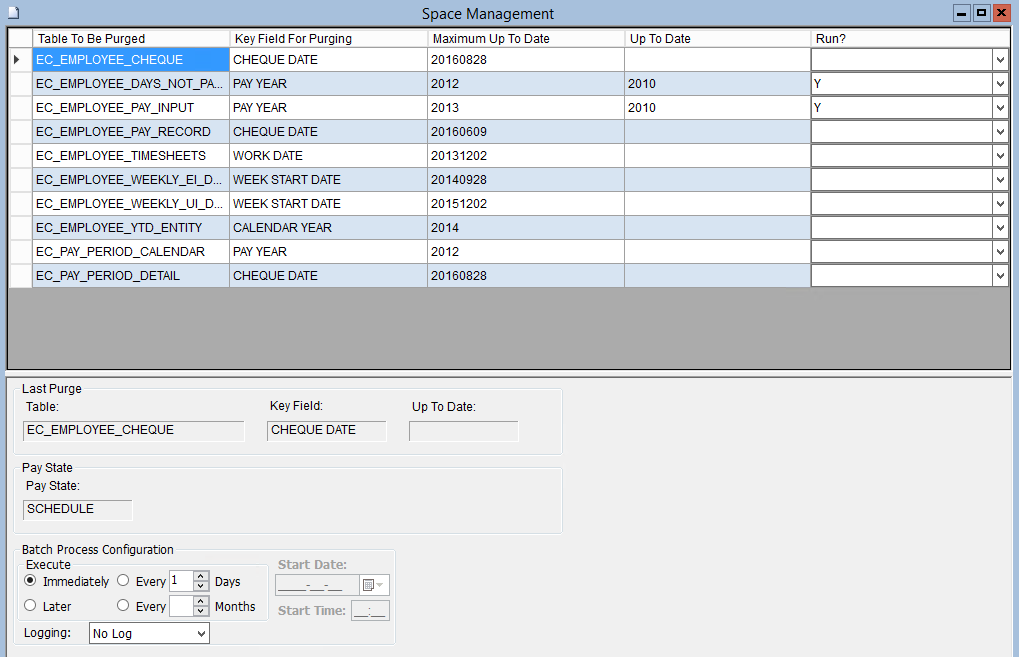The height and width of the screenshot is (657, 1019).
Task: Click Up To Date cell for EC_EMPLOYEE_PAY_RECORD
Action: [x=717, y=132]
